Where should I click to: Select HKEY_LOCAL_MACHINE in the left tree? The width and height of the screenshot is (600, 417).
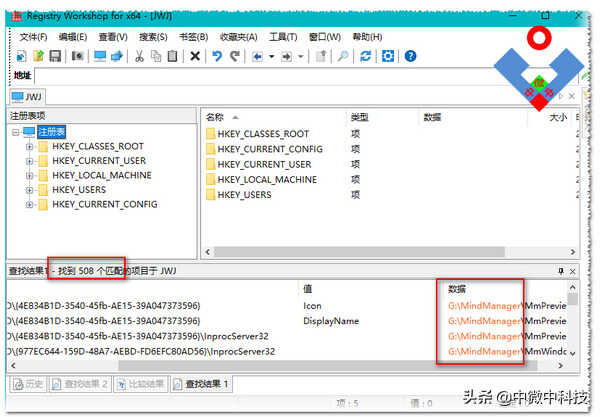[x=102, y=176]
